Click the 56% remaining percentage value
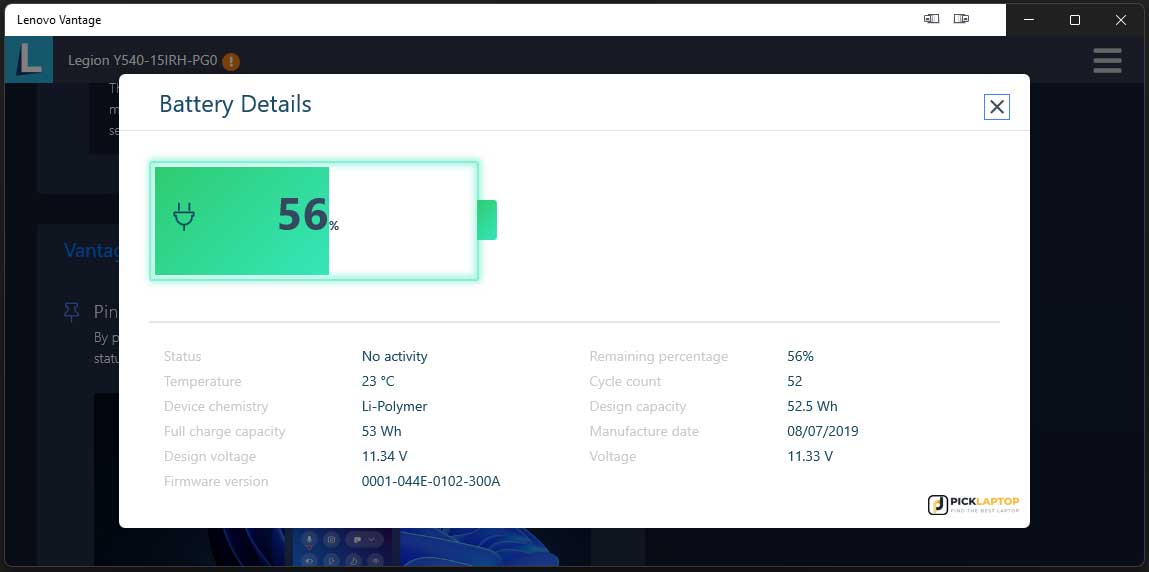The image size is (1149, 572). [800, 357]
